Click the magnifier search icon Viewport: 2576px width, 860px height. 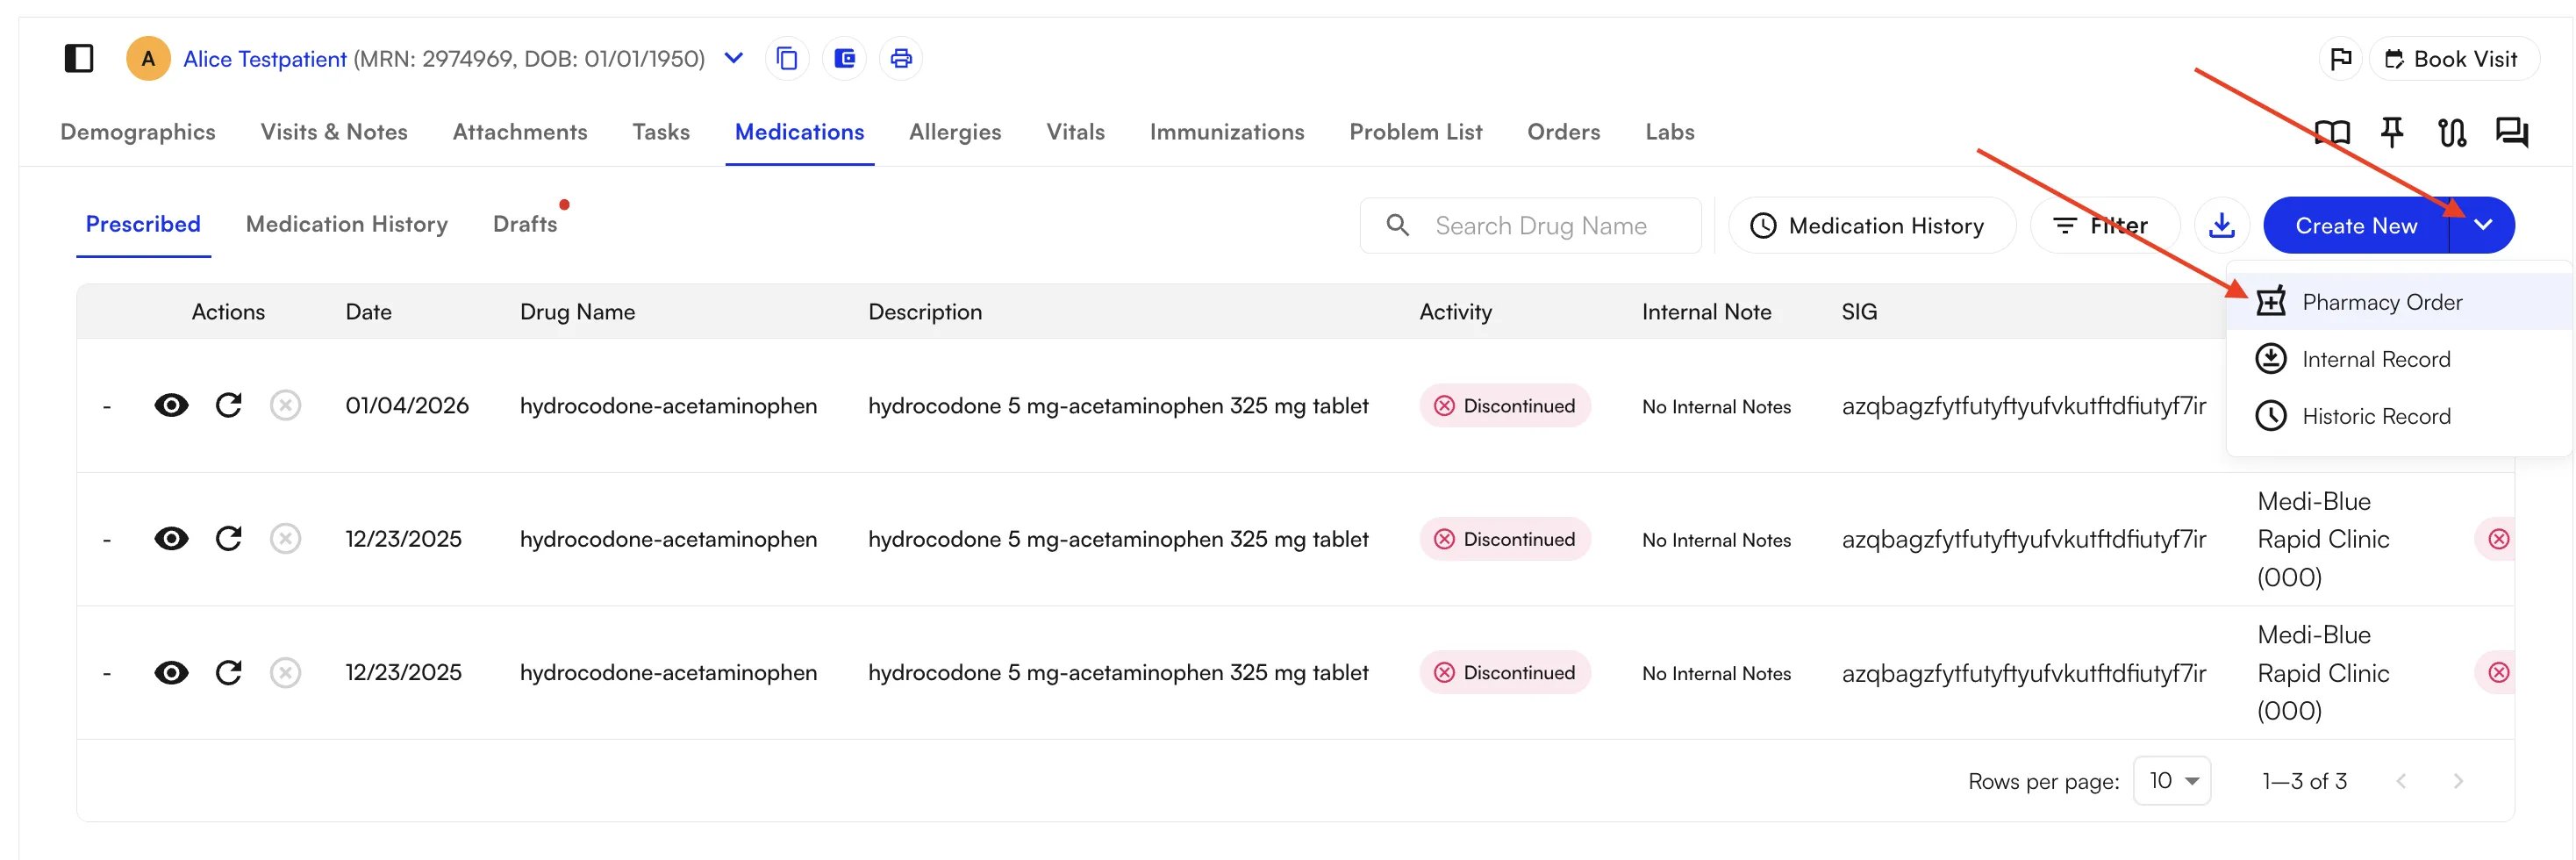point(1398,226)
